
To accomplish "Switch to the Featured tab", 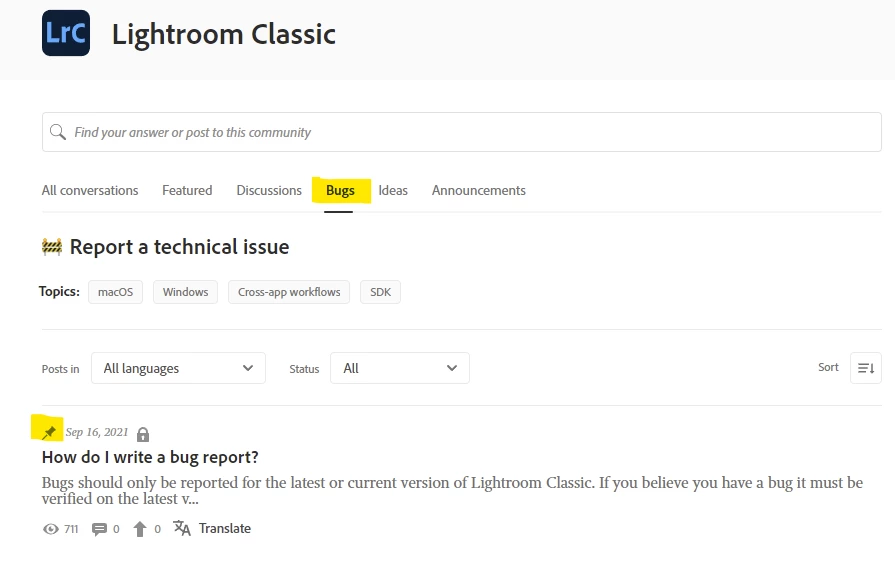I will coord(187,190).
